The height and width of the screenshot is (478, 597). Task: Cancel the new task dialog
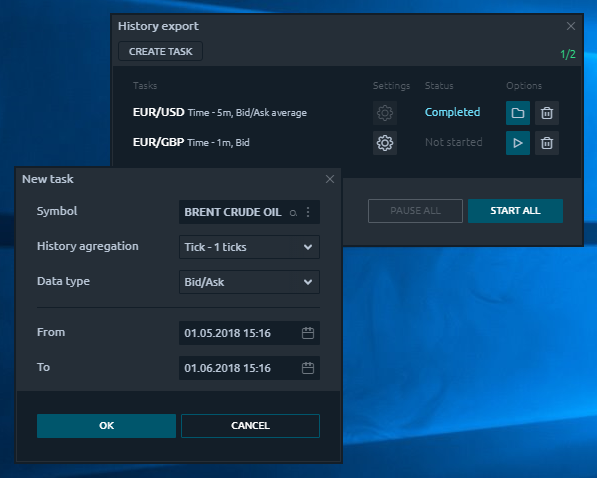coord(250,425)
